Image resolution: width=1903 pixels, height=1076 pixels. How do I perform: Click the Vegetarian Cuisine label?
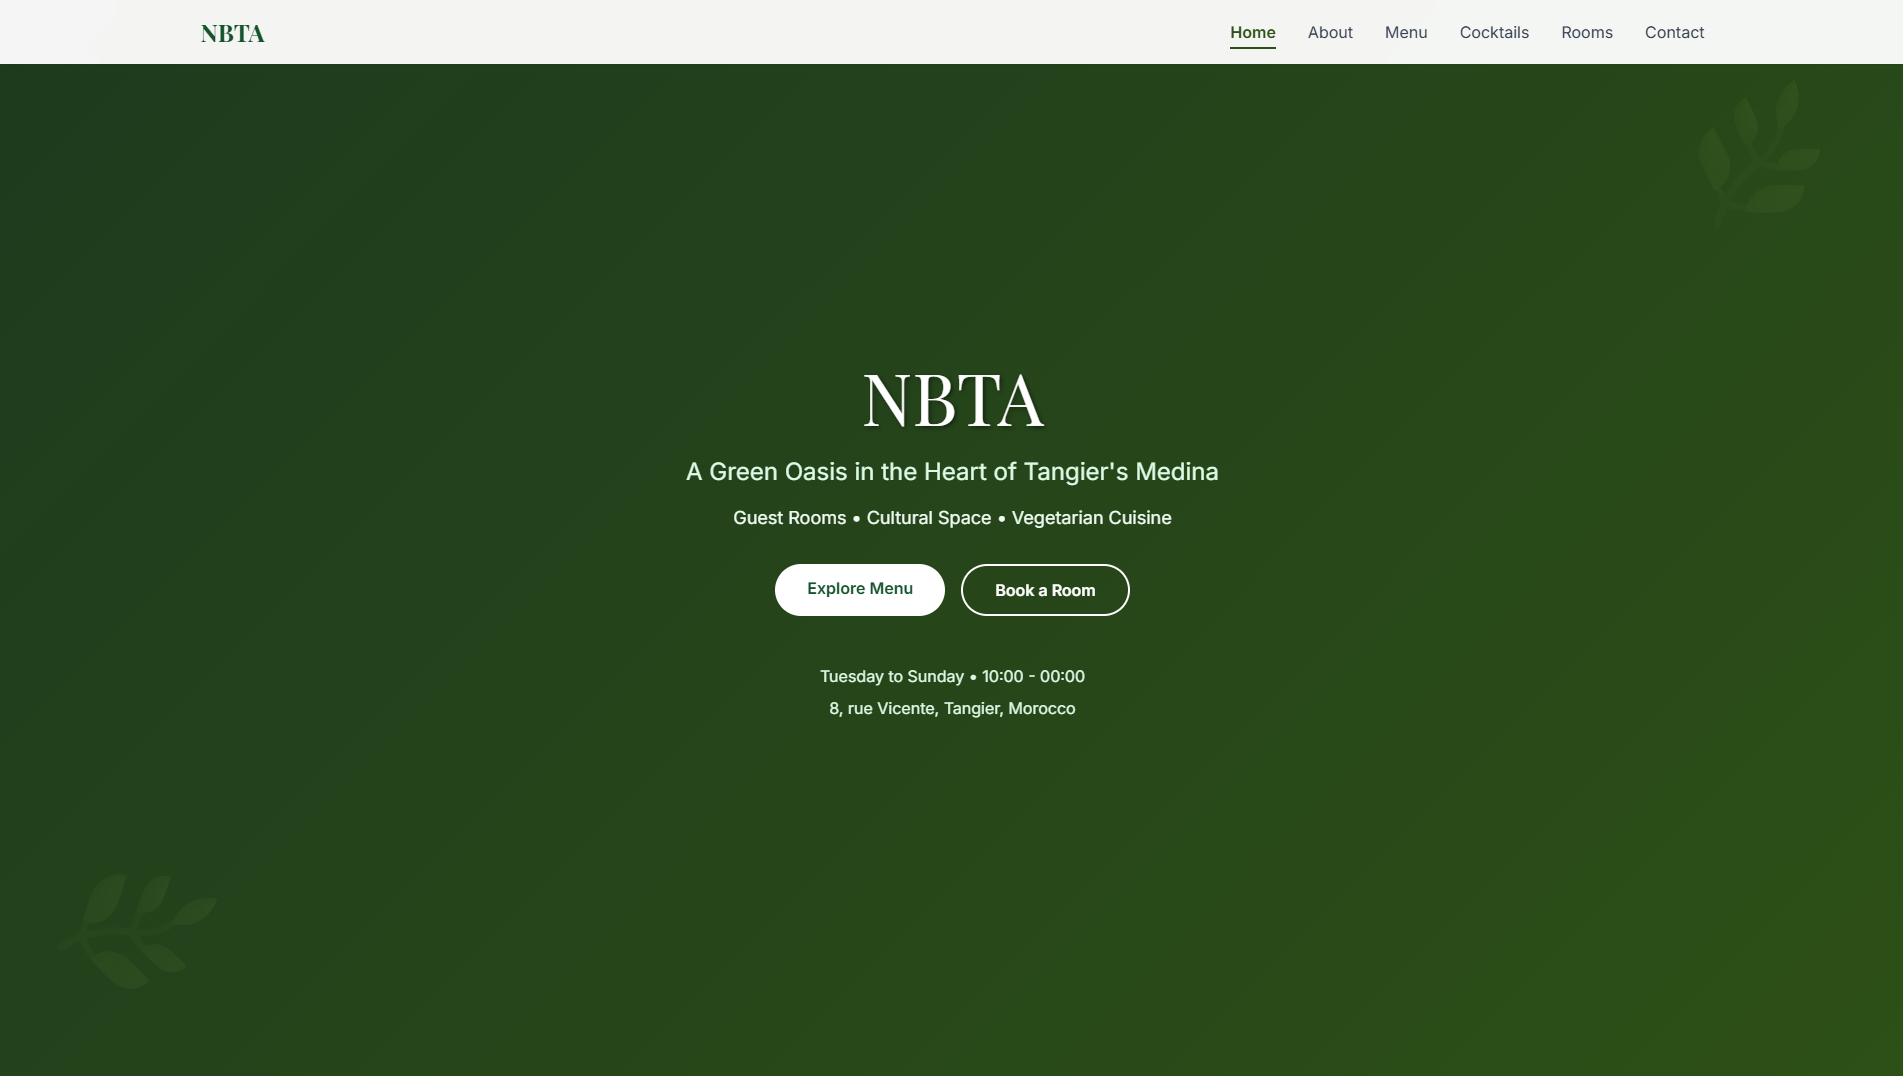point(1091,518)
